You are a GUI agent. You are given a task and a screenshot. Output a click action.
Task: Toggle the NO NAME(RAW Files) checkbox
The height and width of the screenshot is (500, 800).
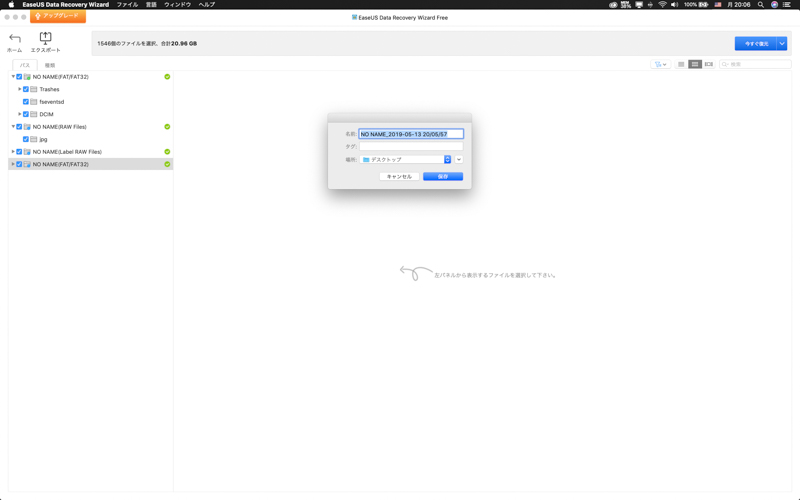19,127
